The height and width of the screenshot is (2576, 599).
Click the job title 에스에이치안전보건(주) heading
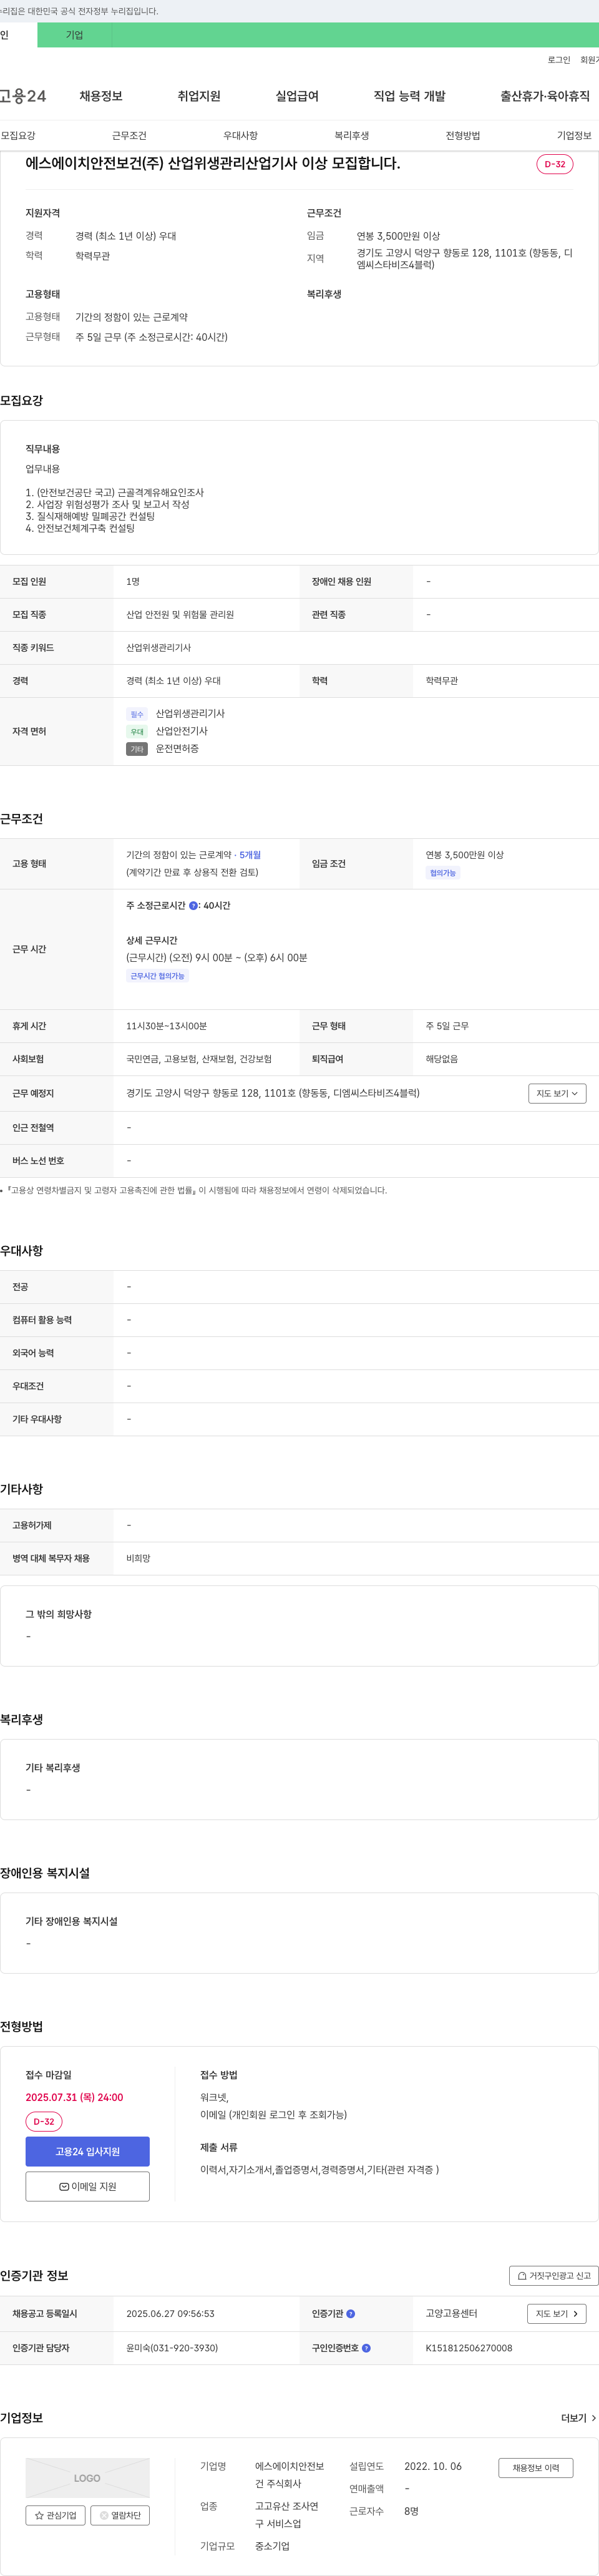(x=213, y=163)
